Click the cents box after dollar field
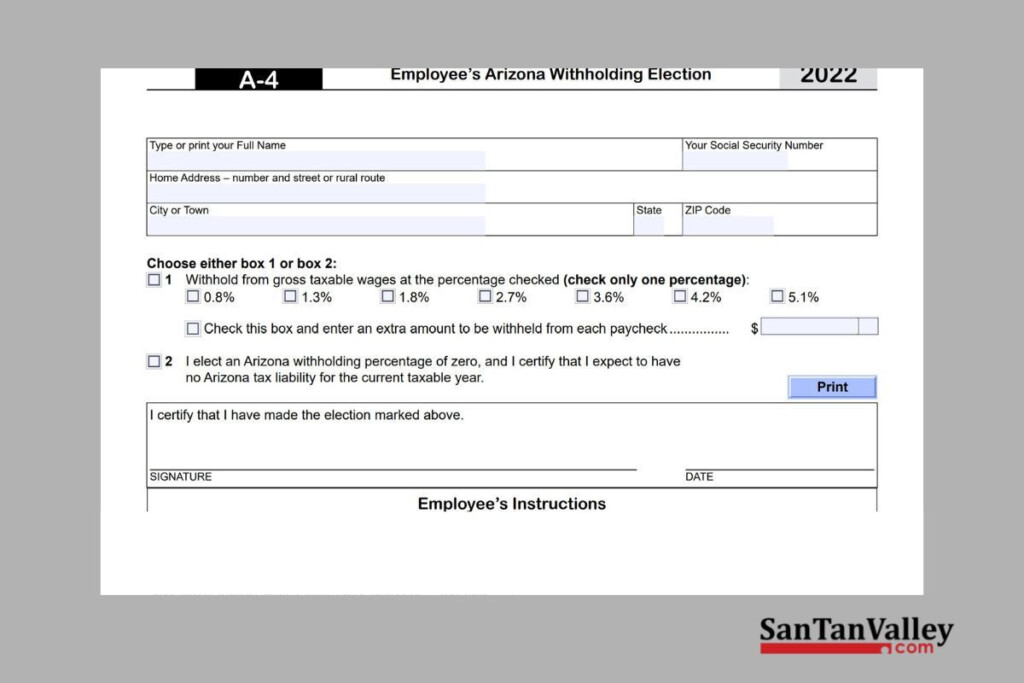 868,326
